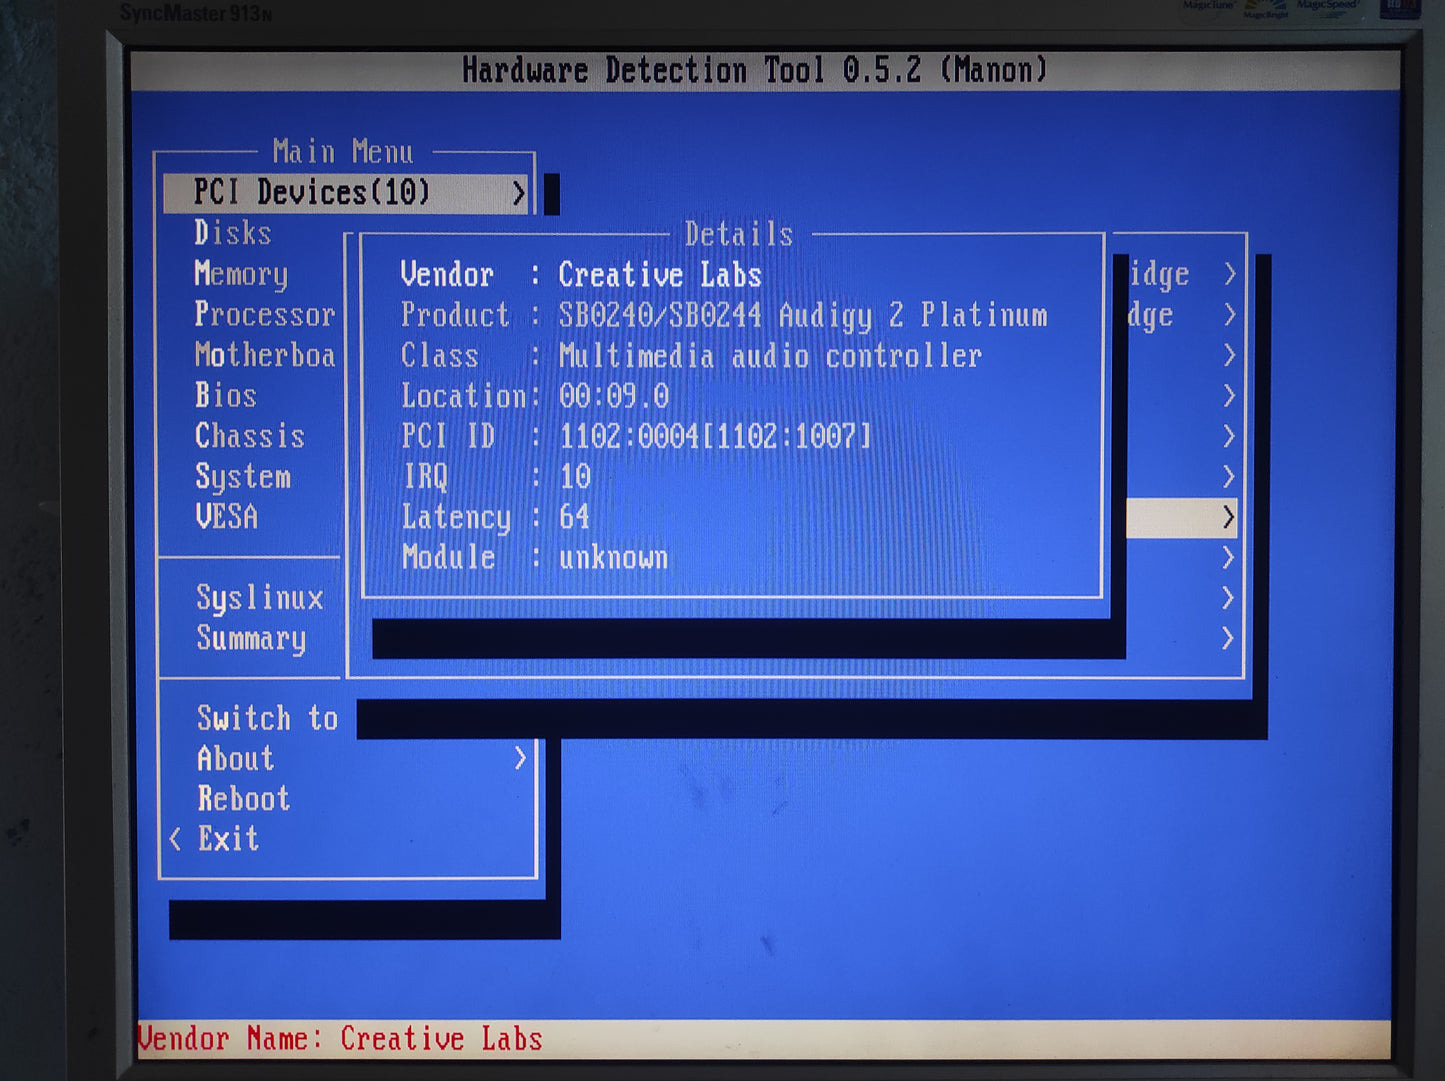Screen dimensions: 1445x1081
Task: Open the Processor entry
Action: click(x=264, y=315)
